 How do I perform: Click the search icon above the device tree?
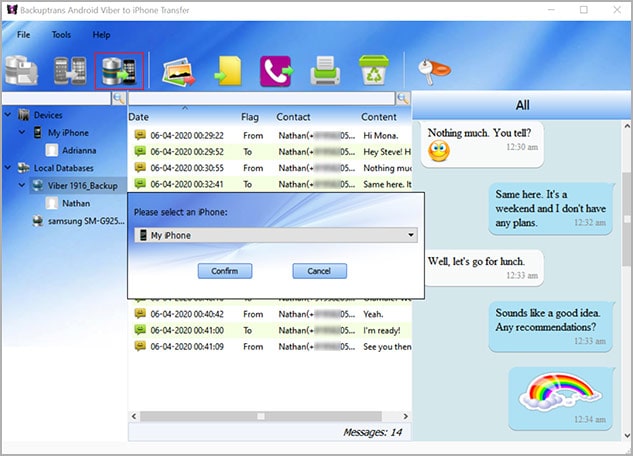point(119,98)
